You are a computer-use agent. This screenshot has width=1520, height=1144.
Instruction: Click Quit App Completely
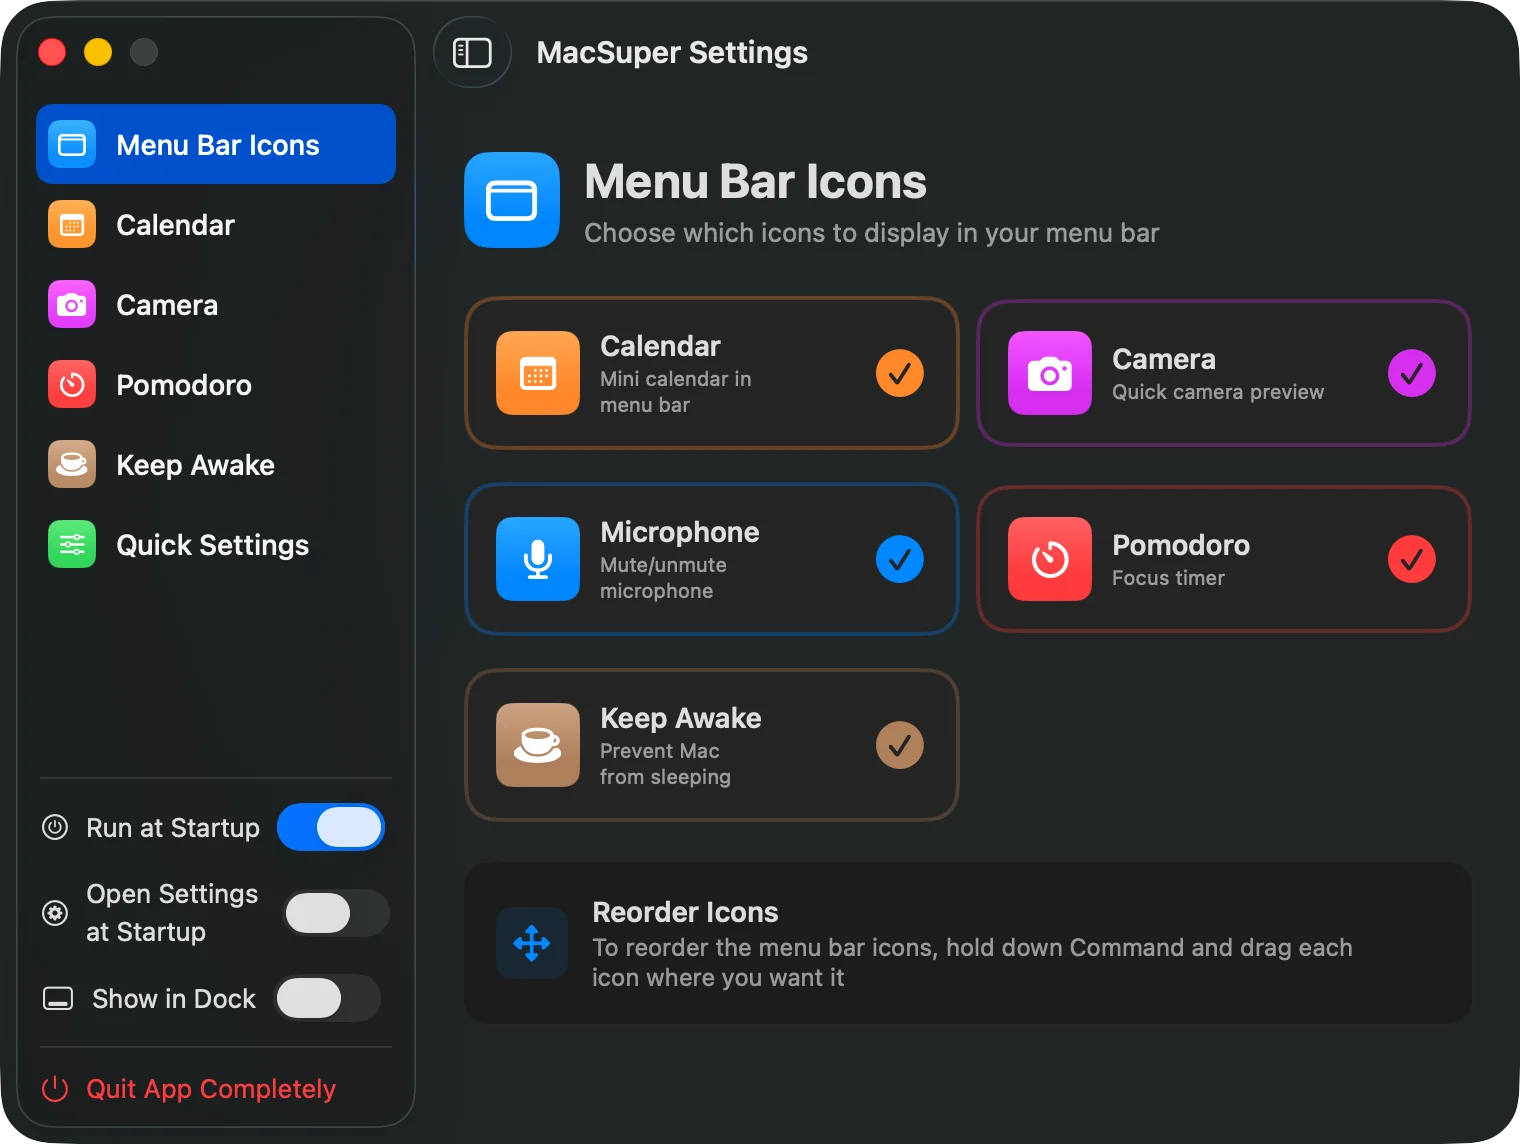tap(211, 1088)
